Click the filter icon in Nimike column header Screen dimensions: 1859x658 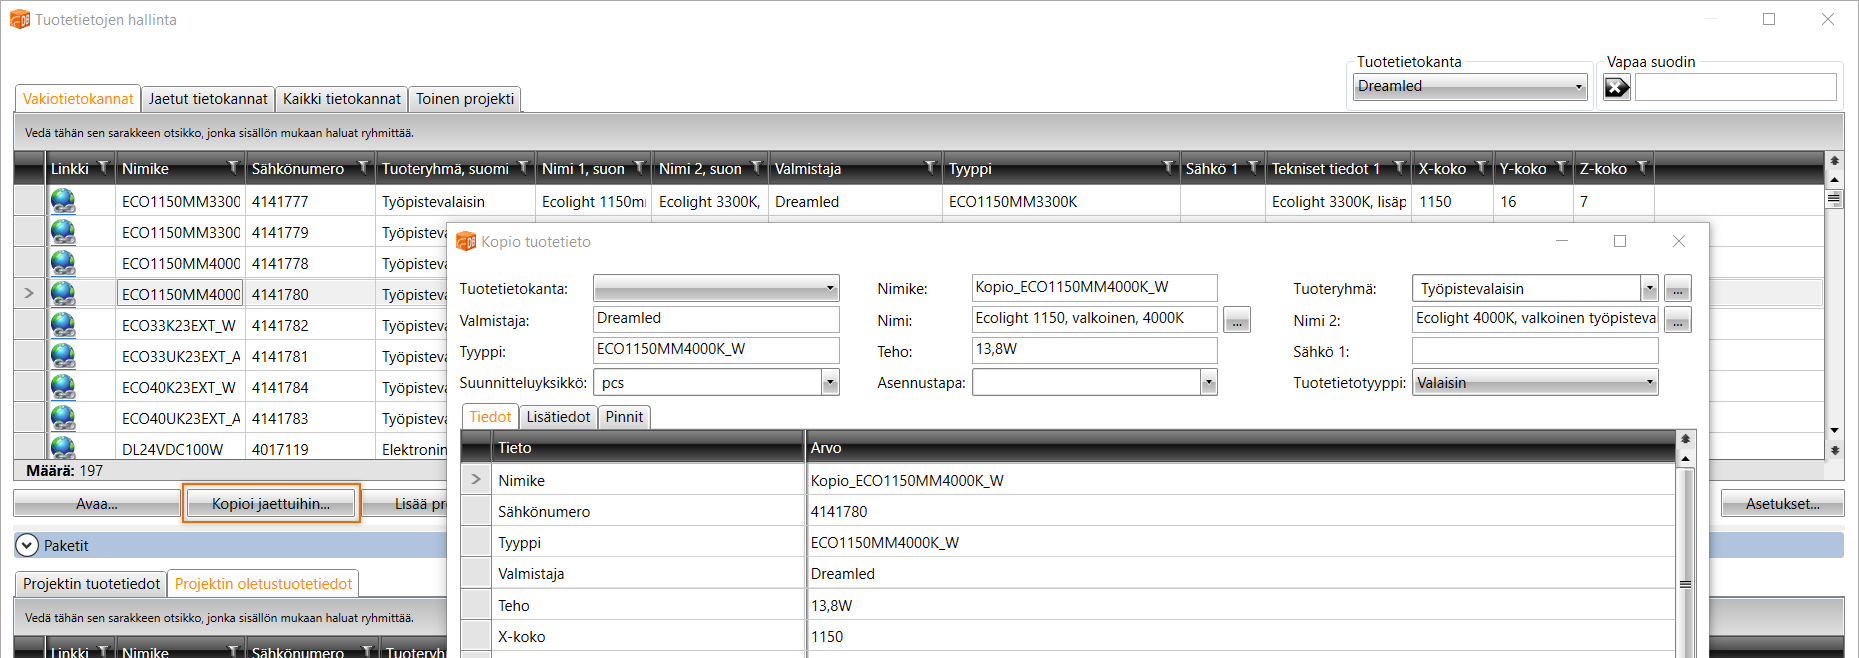[233, 168]
